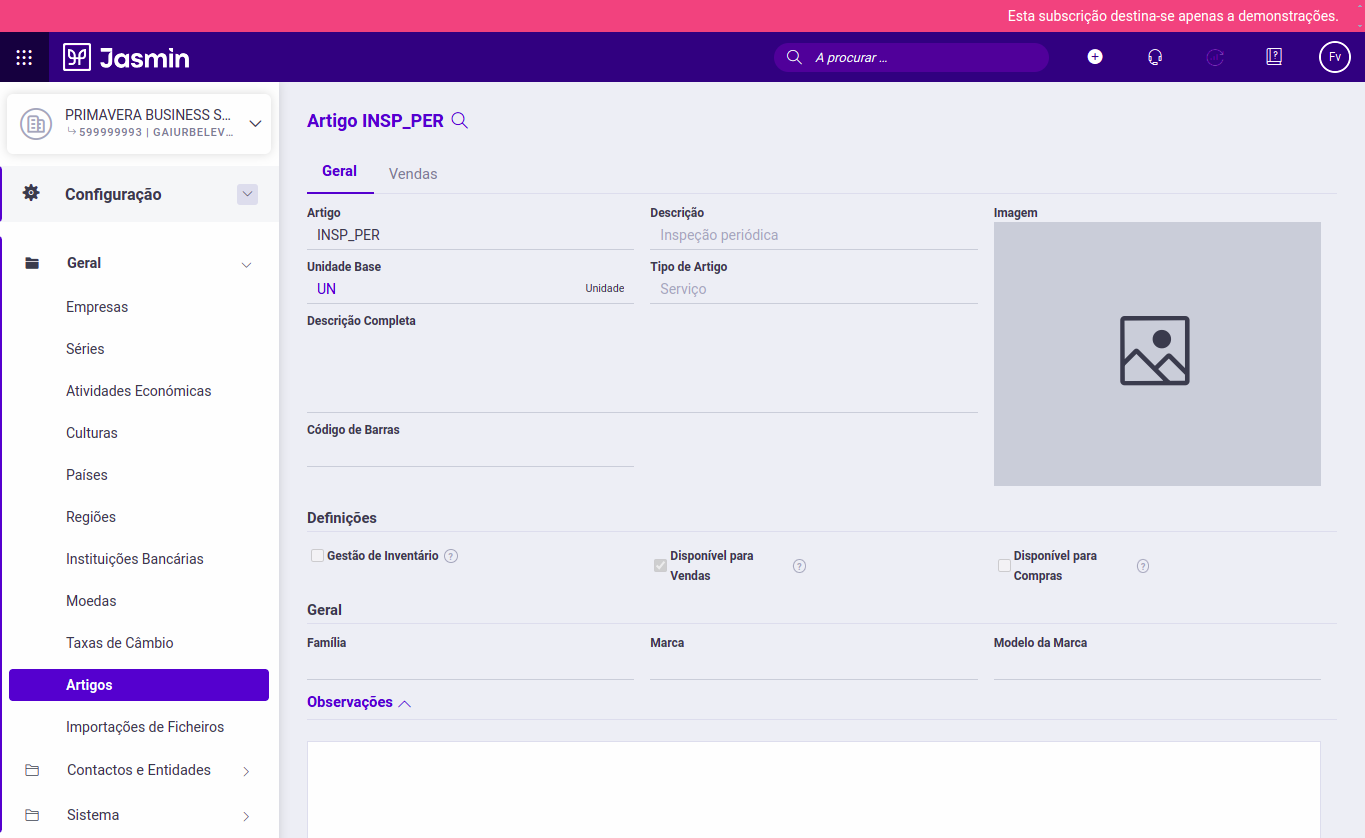Switch to the Vendas tab

pyautogui.click(x=413, y=174)
